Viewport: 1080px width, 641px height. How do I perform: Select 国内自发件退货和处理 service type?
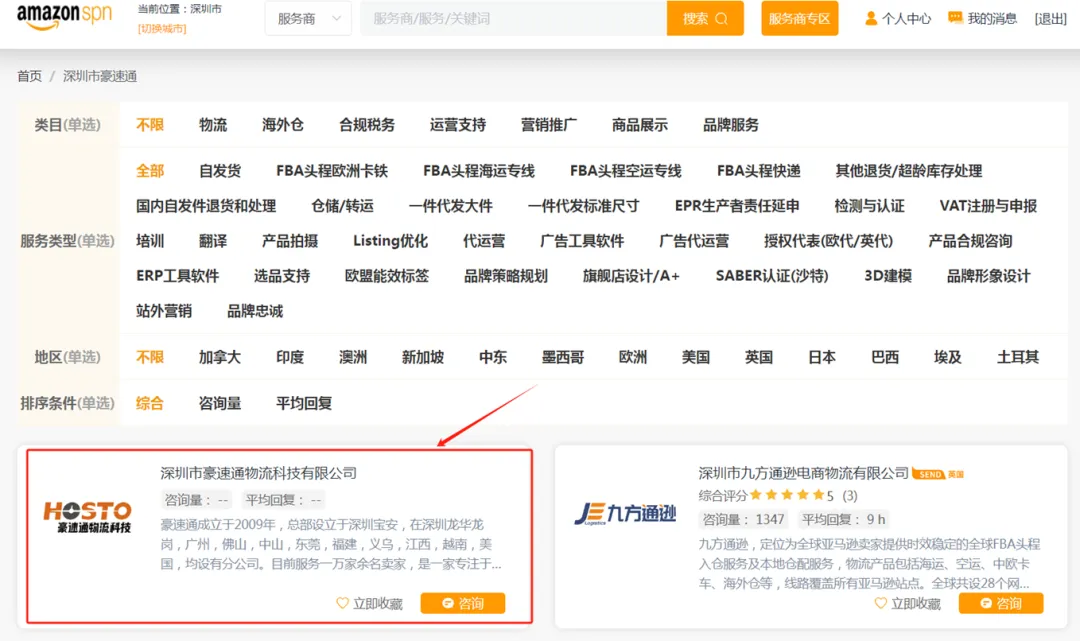click(x=206, y=206)
